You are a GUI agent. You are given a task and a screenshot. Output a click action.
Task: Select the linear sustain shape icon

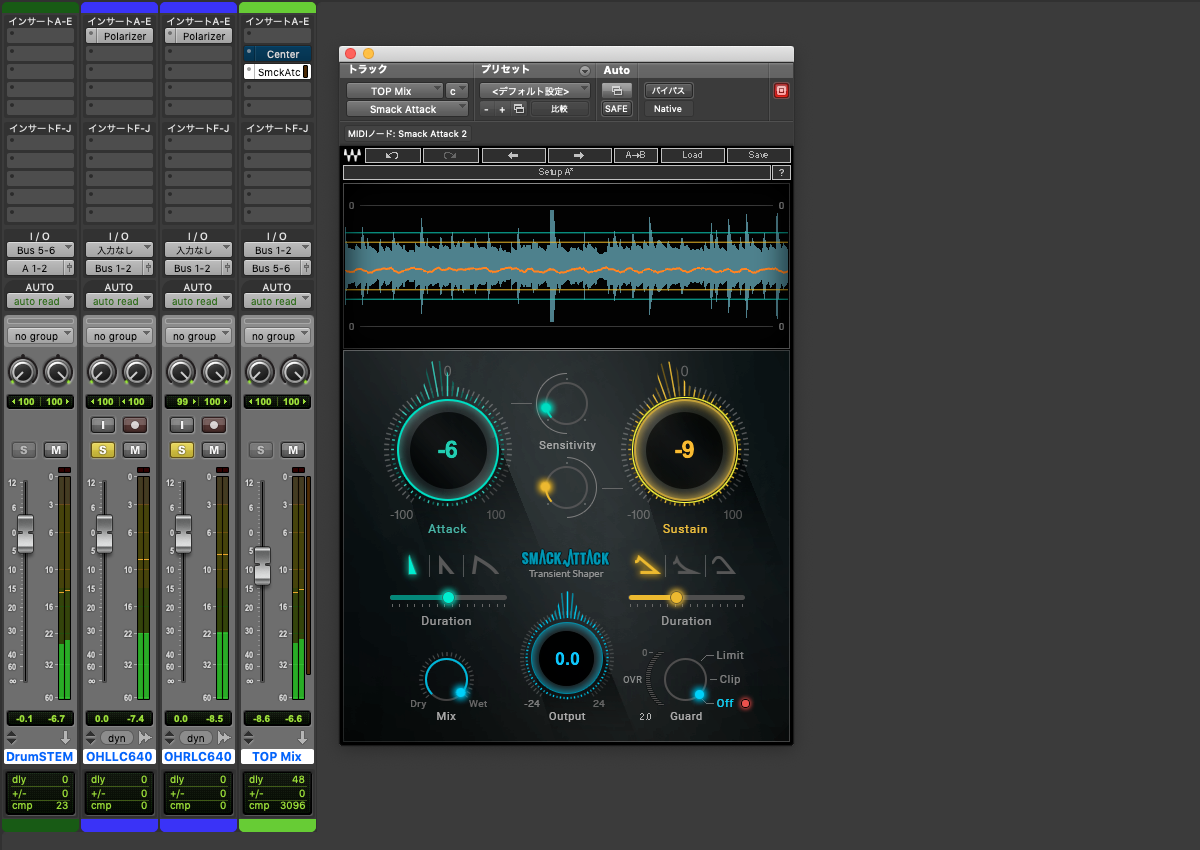tap(648, 566)
